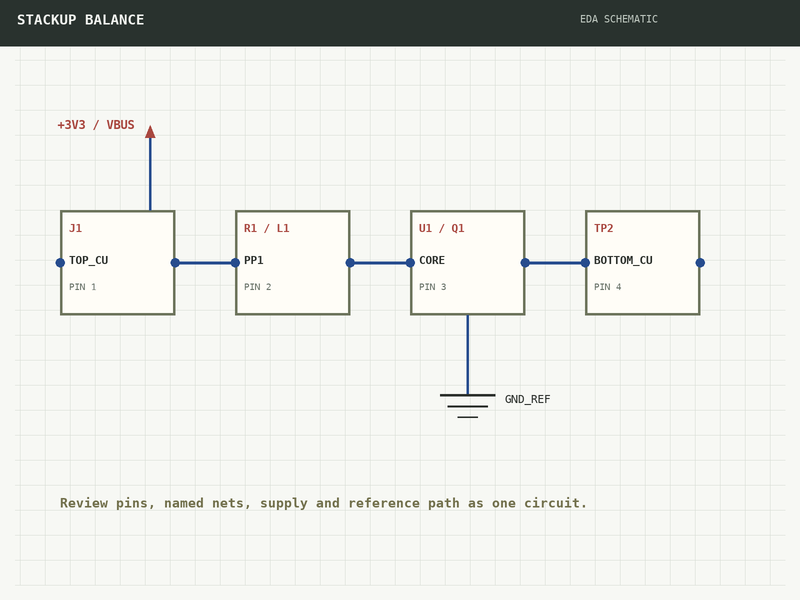Click the left pin dot of PP1 block
This screenshot has width=800, height=600.
click(x=235, y=263)
